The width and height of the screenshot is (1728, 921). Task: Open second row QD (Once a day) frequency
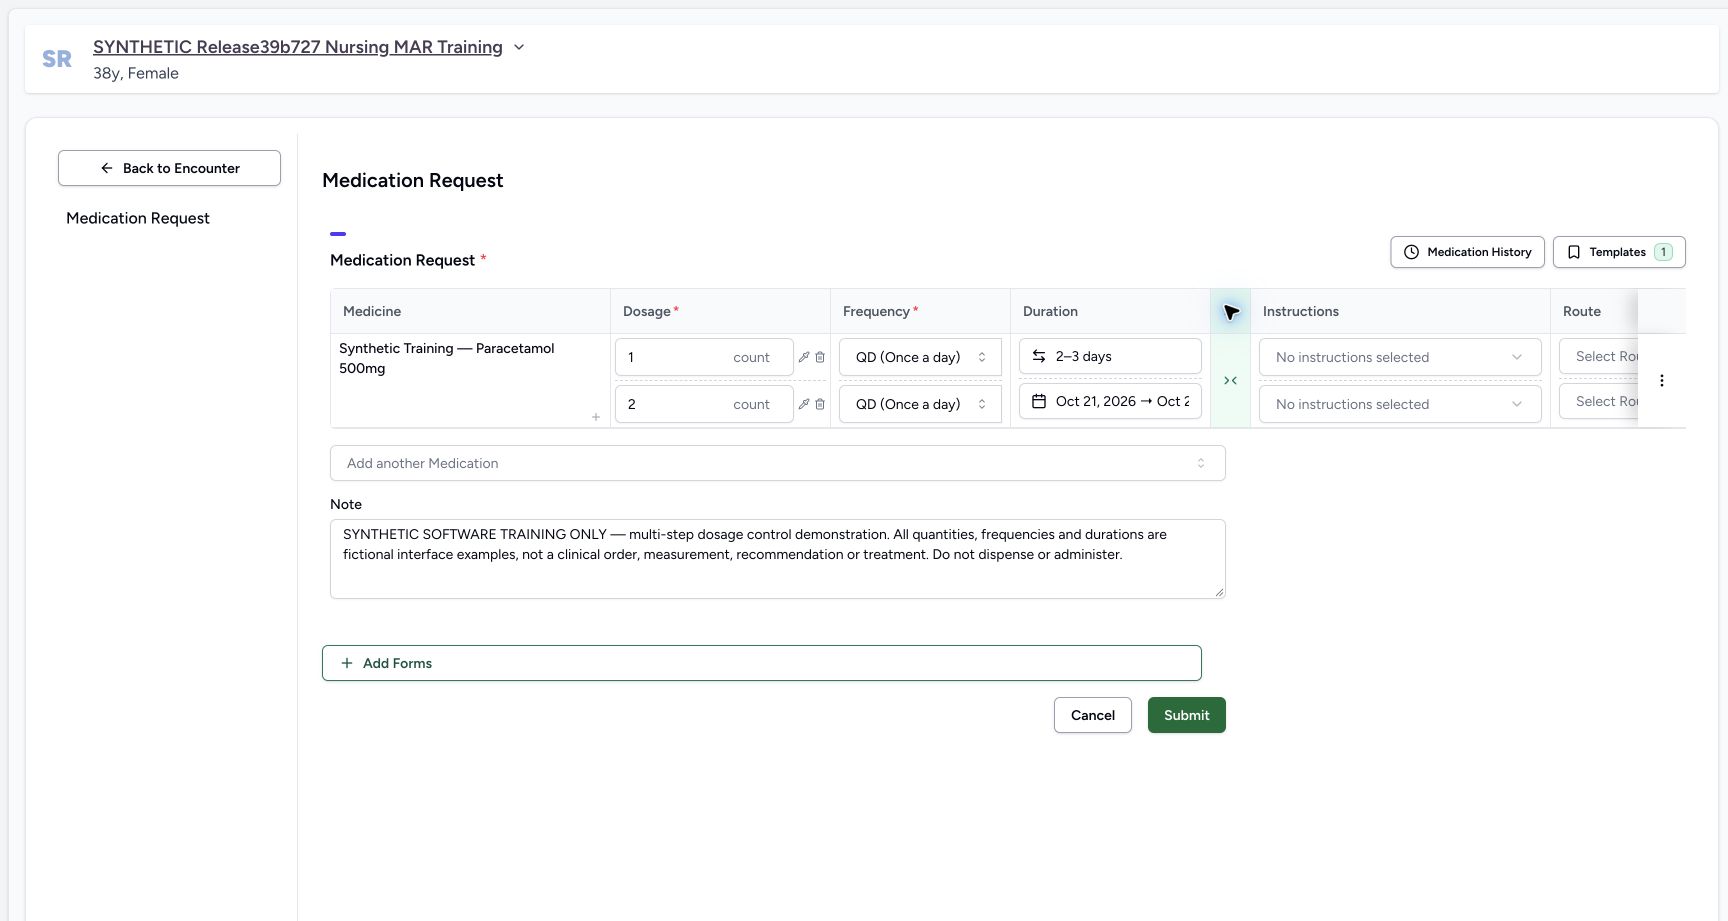[920, 404]
